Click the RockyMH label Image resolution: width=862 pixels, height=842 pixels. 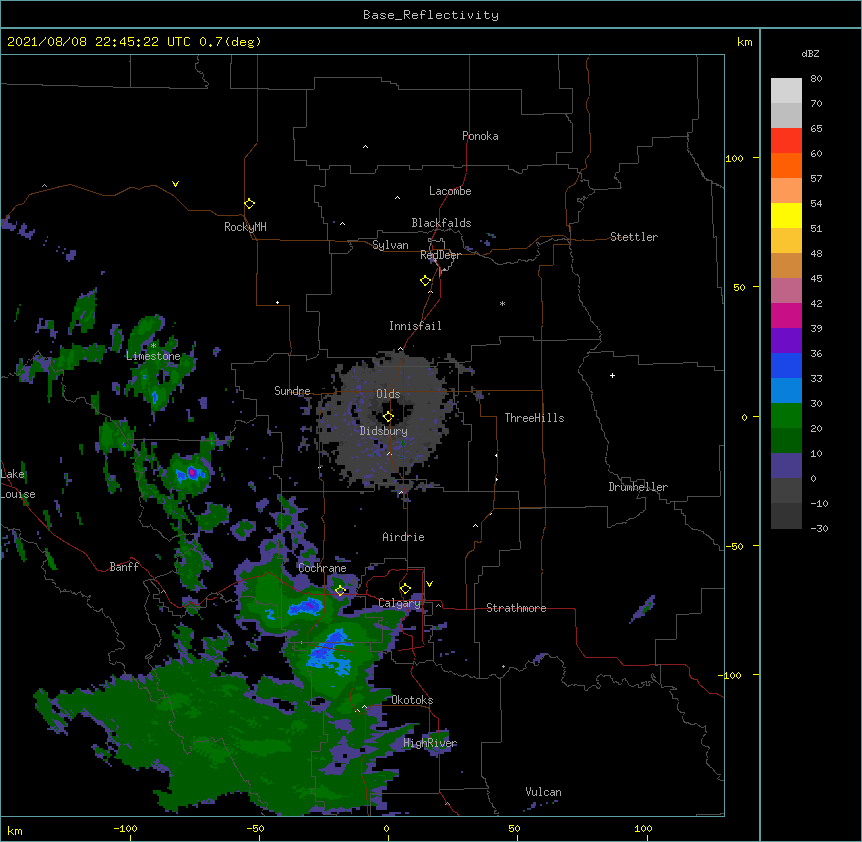pos(245,226)
